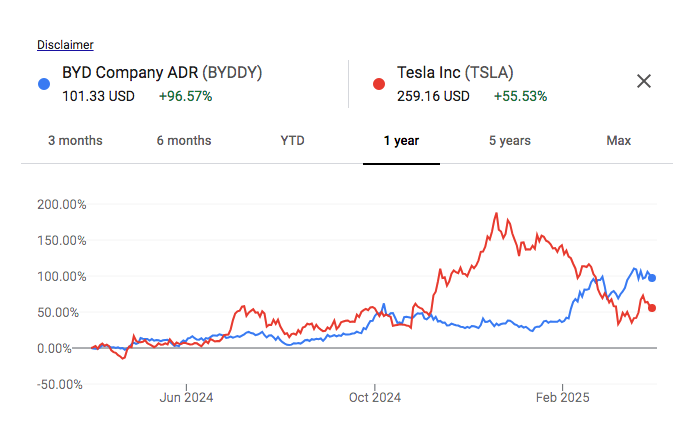Switch to the 6 months range tab
The height and width of the screenshot is (425, 698).
[184, 141]
